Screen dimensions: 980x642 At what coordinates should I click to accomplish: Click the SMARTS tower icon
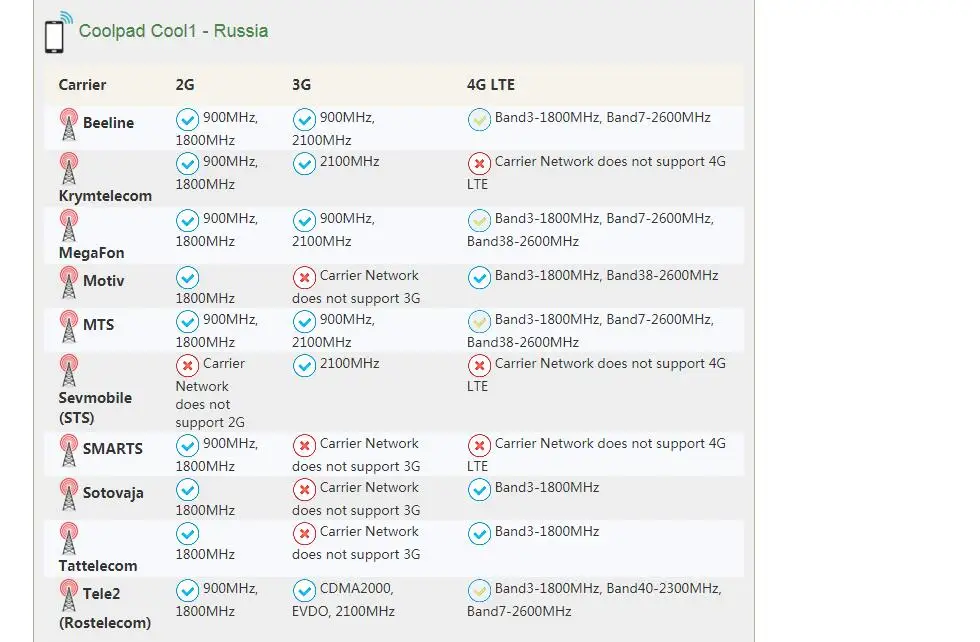pyautogui.click(x=69, y=451)
